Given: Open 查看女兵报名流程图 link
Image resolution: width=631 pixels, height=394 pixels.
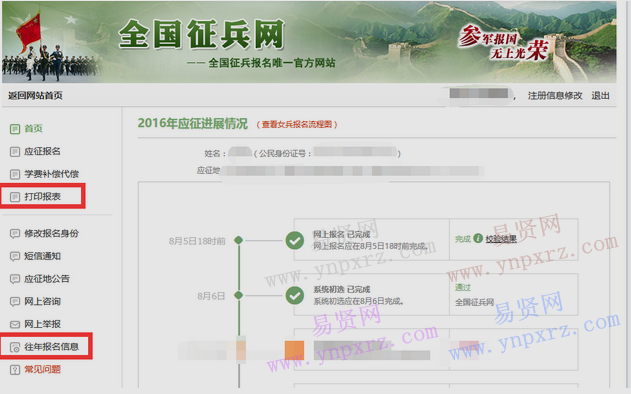Looking at the screenshot, I should pyautogui.click(x=297, y=125).
